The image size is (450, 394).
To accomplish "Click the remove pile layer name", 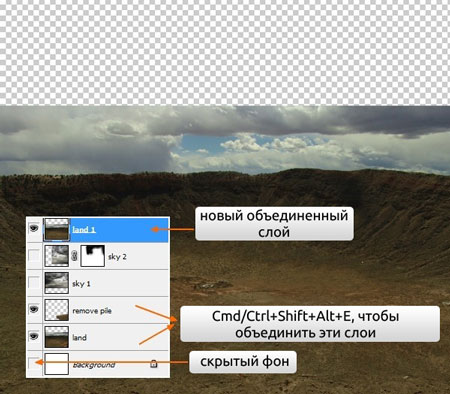I will point(92,311).
